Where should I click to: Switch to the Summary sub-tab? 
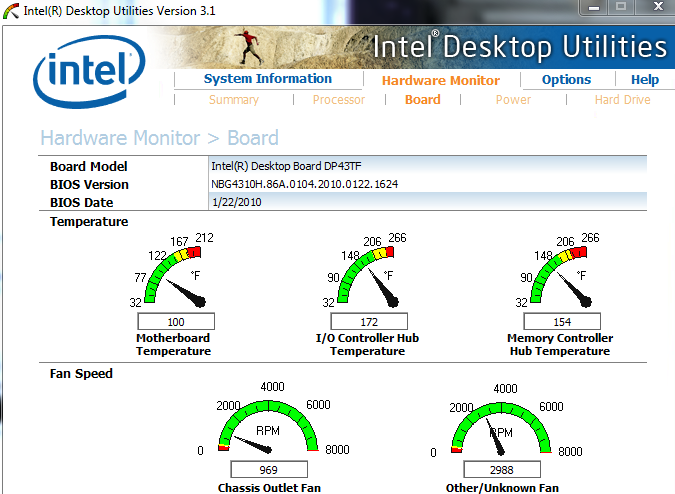click(x=234, y=100)
